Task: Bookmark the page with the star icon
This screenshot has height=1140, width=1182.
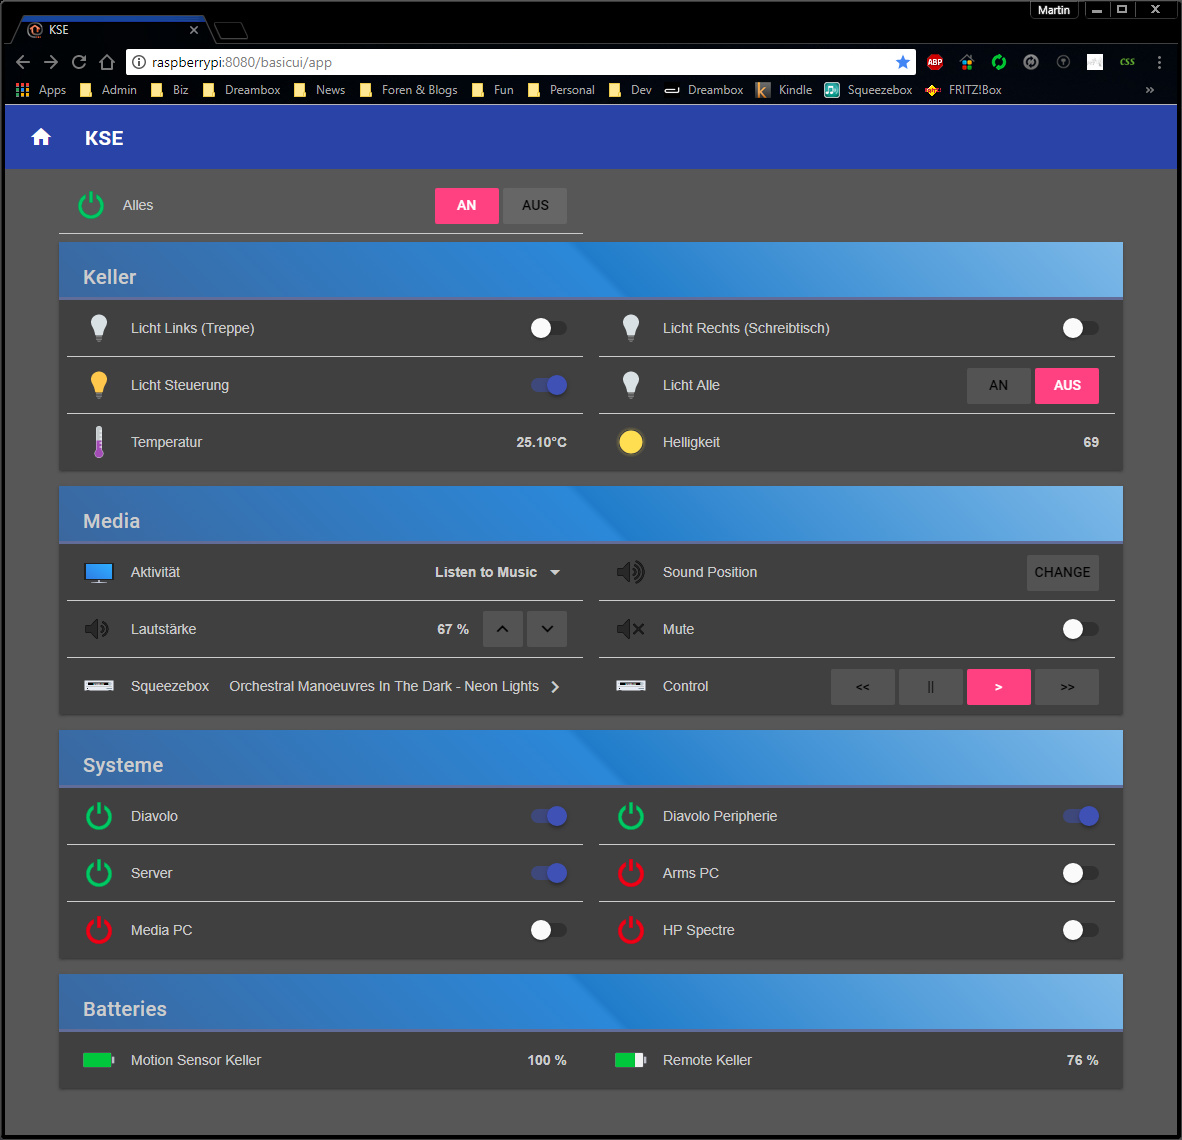Action: (x=903, y=62)
